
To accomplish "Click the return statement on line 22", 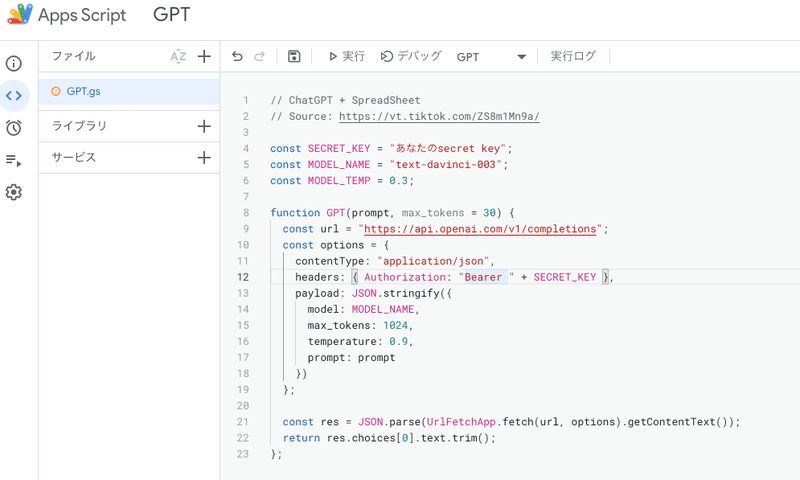I will tap(389, 438).
